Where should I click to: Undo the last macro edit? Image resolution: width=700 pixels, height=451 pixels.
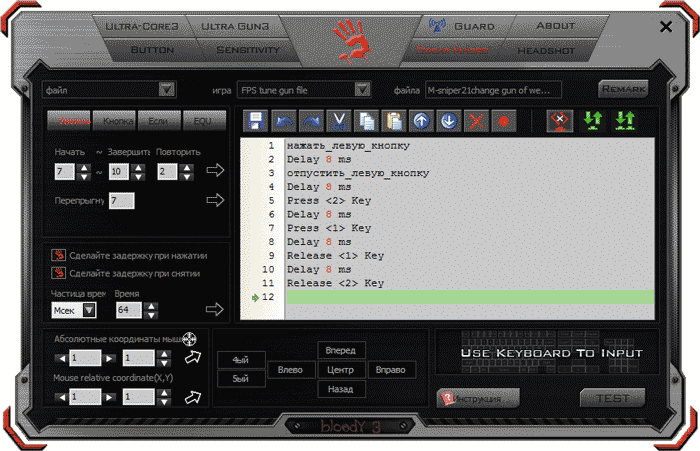[x=284, y=121]
